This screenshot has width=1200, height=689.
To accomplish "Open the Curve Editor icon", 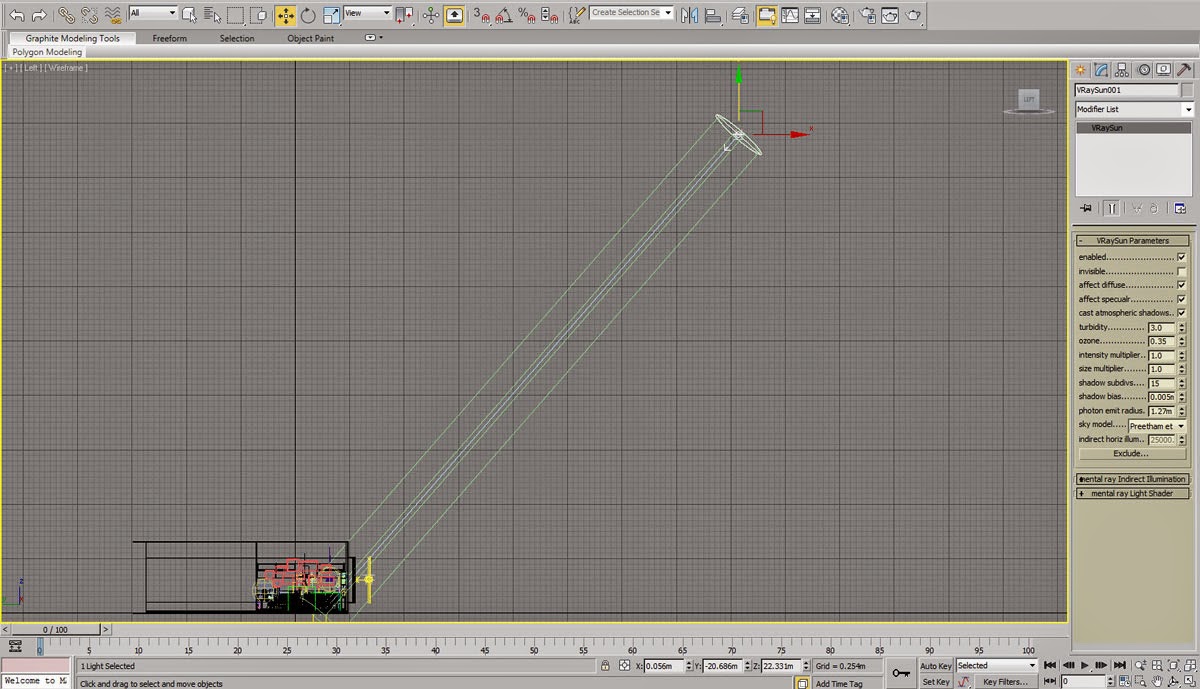I will [790, 14].
